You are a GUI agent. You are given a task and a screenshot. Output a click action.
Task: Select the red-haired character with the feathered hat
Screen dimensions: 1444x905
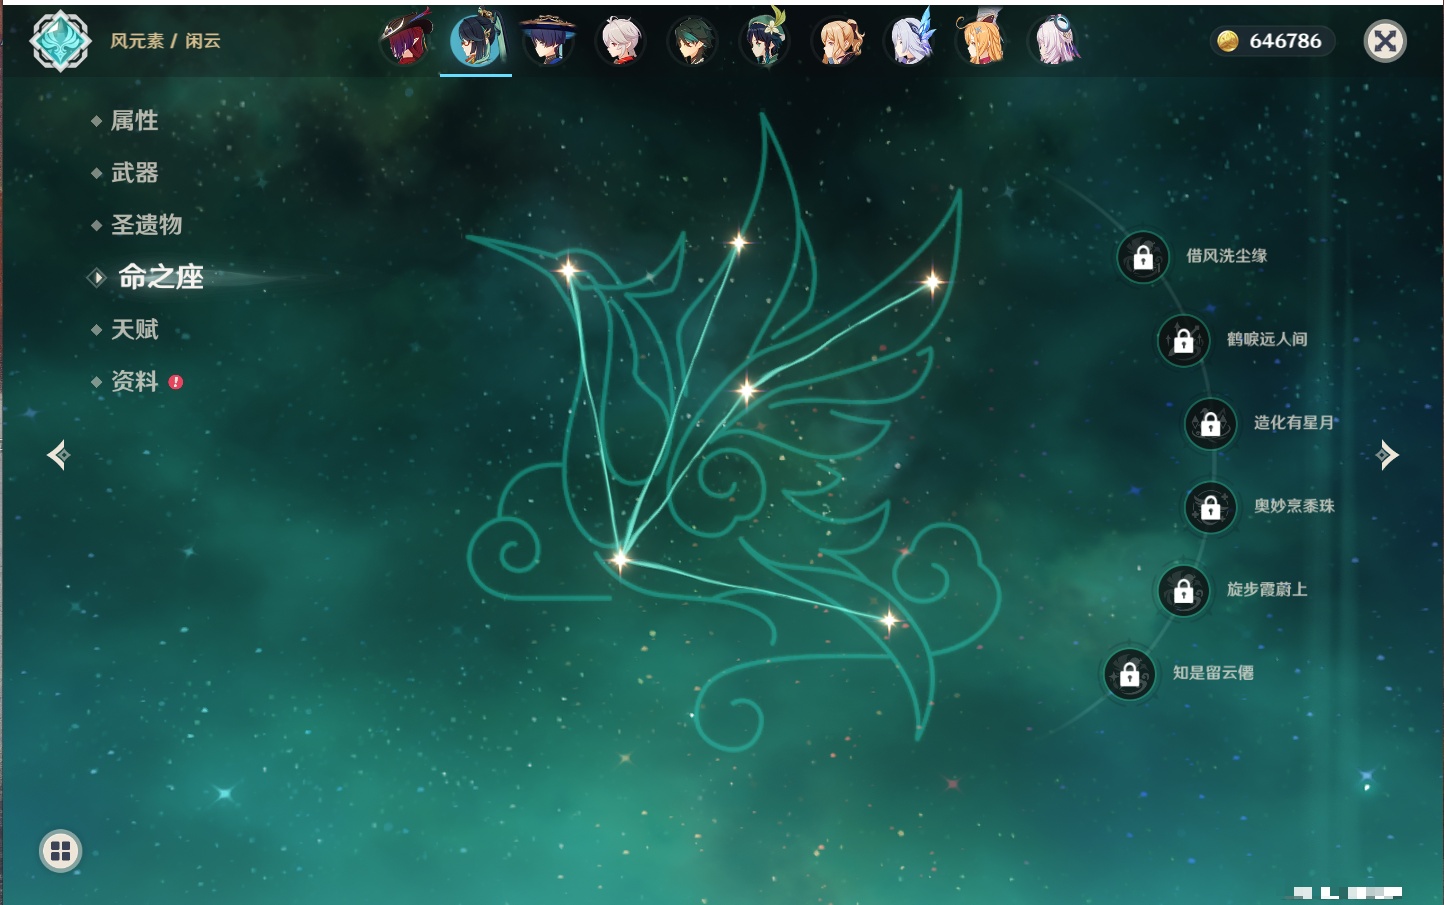click(406, 40)
